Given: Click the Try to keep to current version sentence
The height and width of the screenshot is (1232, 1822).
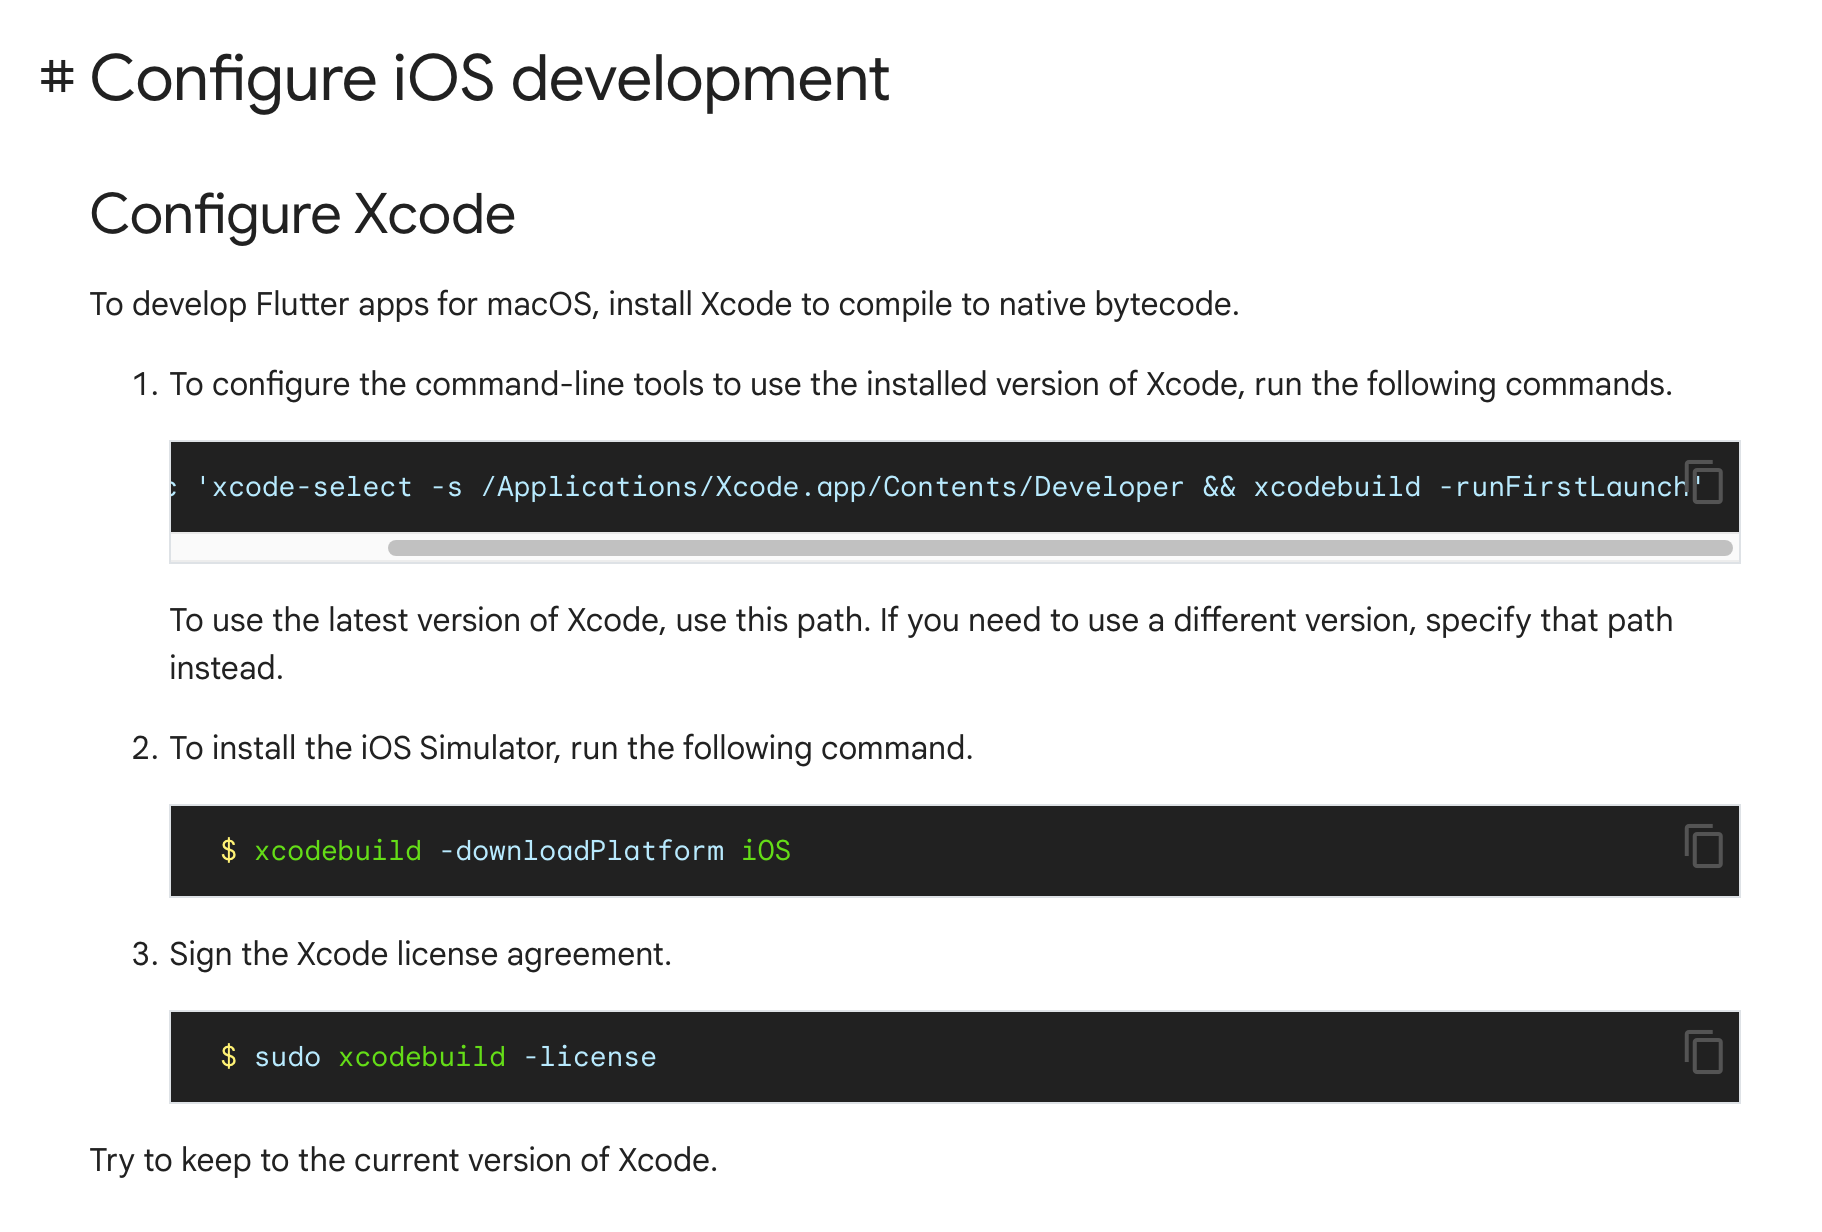Looking at the screenshot, I should click(x=404, y=1160).
